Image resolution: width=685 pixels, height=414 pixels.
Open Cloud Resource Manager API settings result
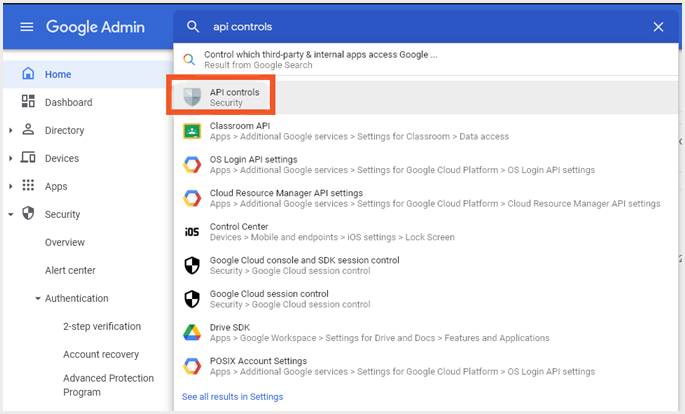coord(426,198)
